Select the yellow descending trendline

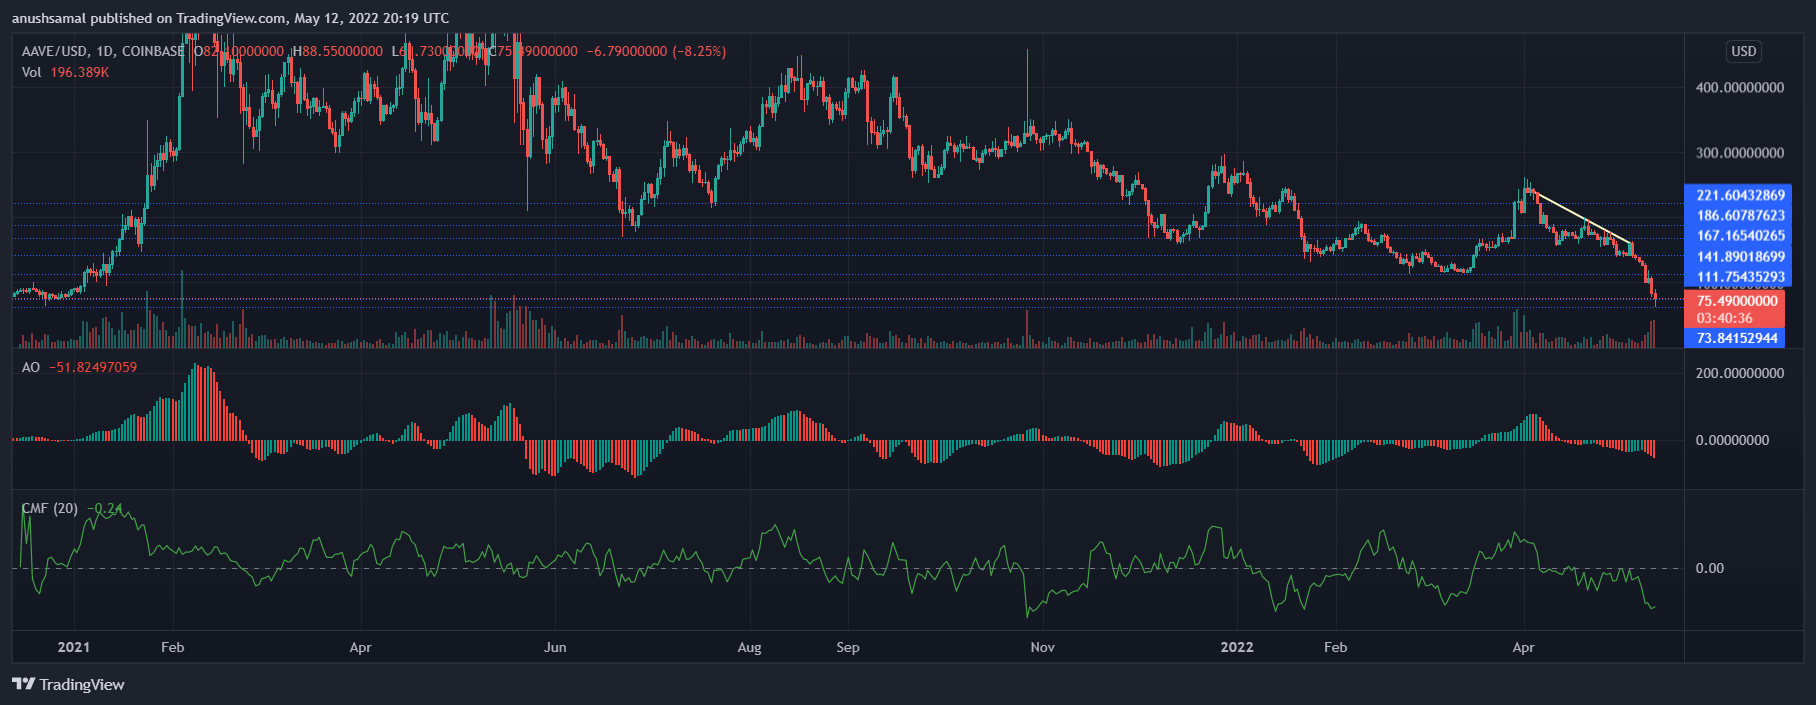click(x=1582, y=217)
